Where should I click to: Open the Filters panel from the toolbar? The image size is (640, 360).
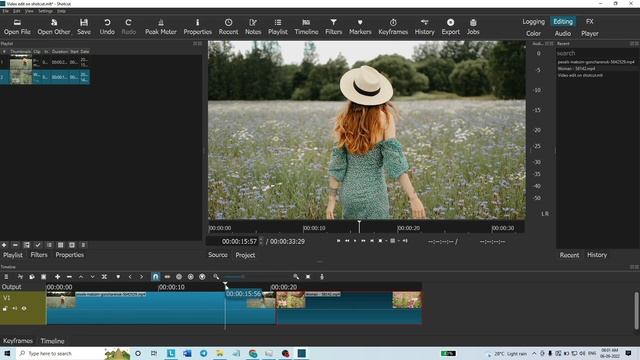333,27
